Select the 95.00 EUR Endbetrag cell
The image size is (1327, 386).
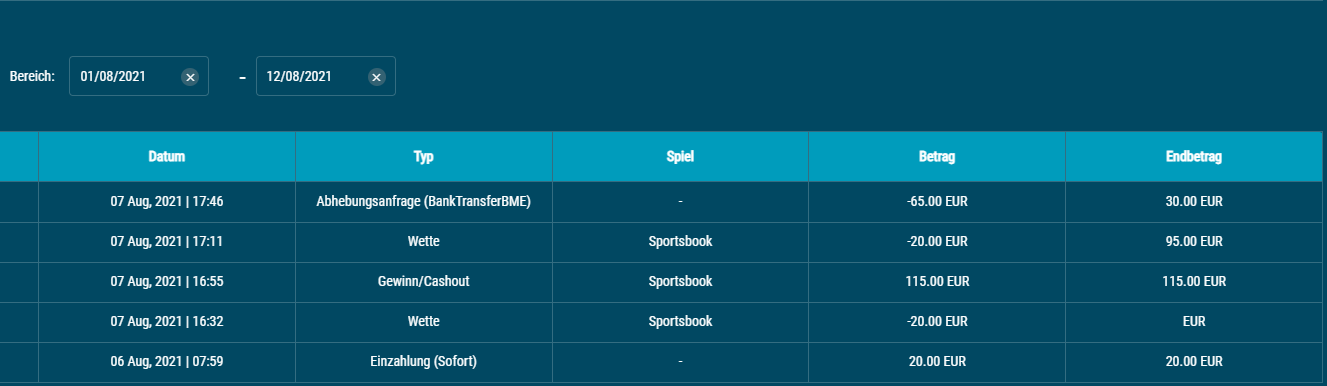(1196, 242)
